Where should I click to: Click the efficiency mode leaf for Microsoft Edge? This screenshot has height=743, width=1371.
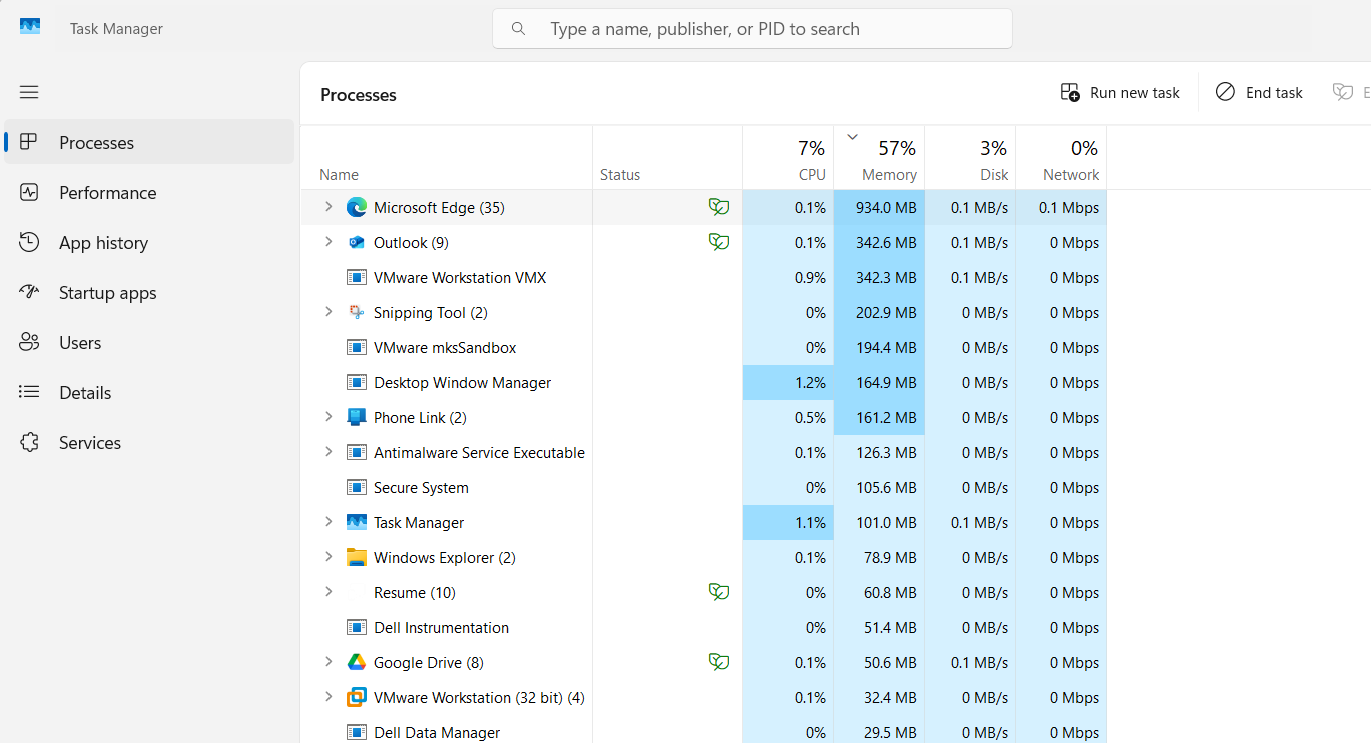tap(719, 207)
